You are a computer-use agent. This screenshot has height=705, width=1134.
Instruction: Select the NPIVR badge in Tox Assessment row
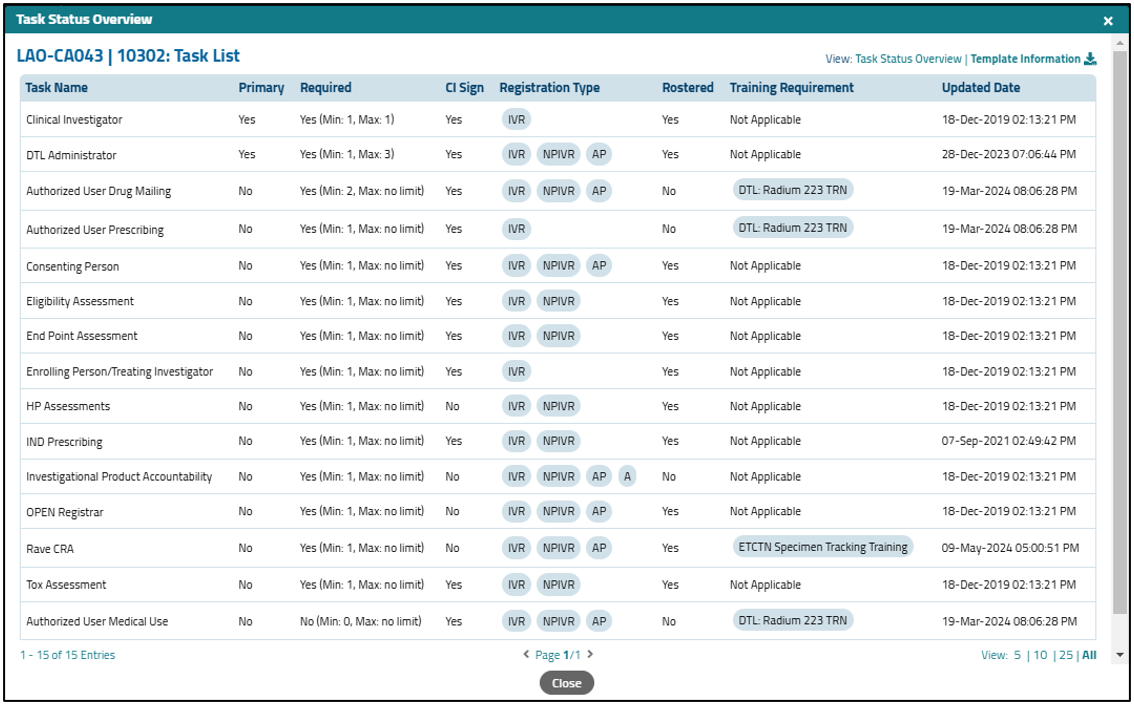[557, 584]
